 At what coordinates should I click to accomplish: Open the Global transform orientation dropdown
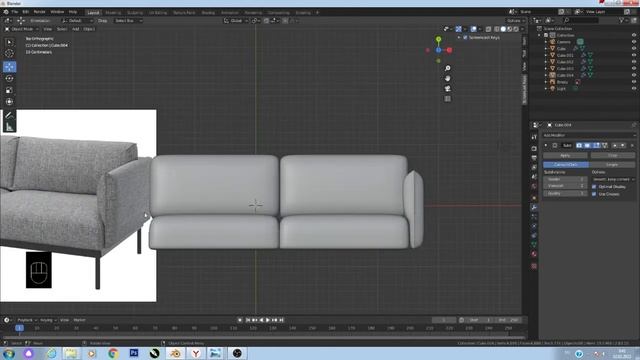coord(236,20)
